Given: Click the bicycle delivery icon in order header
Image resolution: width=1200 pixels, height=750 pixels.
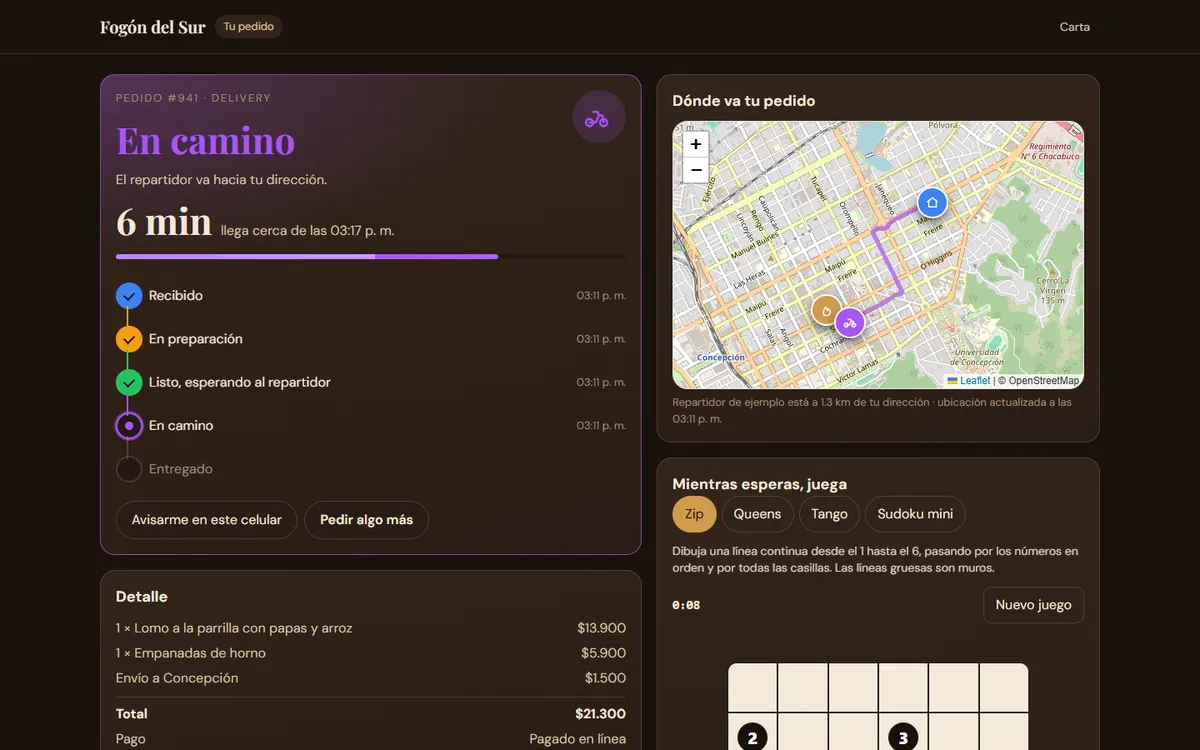Looking at the screenshot, I should coord(598,118).
